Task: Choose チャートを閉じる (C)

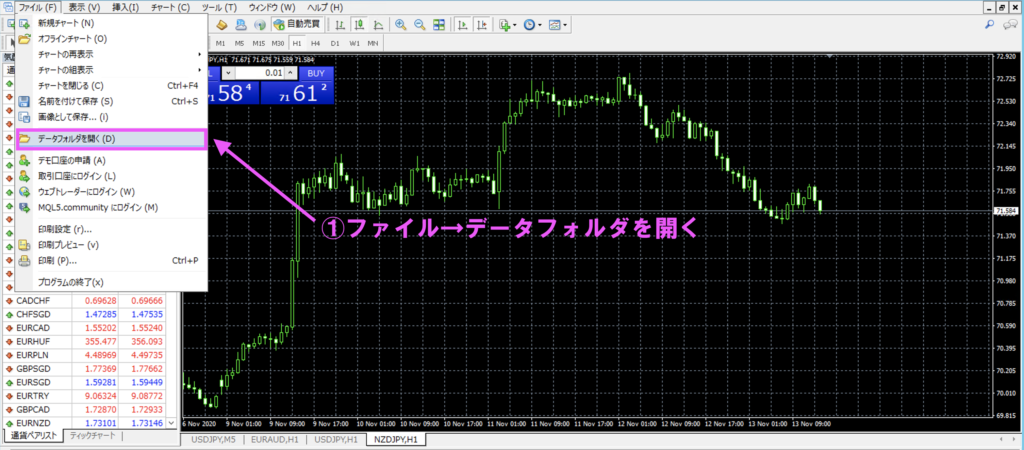Action: pos(111,86)
